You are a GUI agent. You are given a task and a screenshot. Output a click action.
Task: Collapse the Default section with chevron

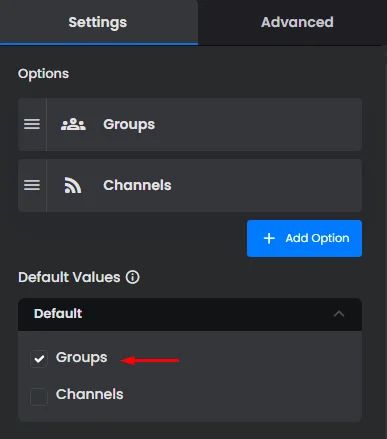[339, 314]
